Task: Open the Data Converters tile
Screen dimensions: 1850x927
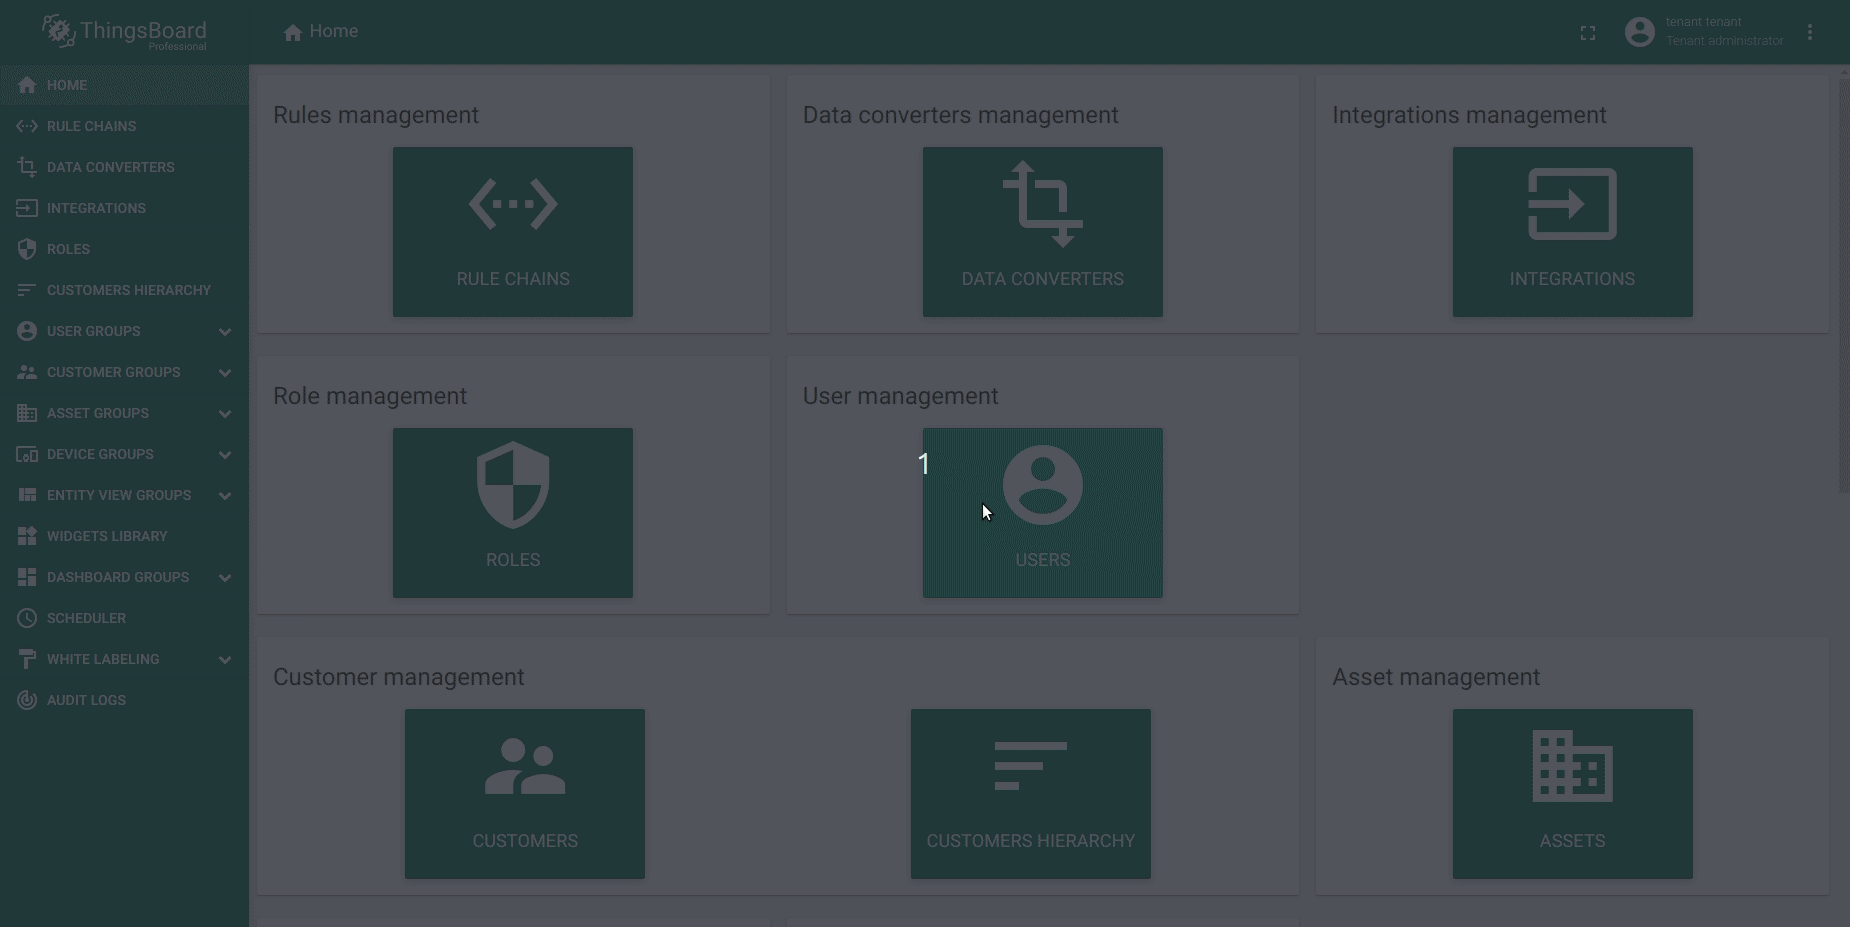Action: pos(1042,232)
